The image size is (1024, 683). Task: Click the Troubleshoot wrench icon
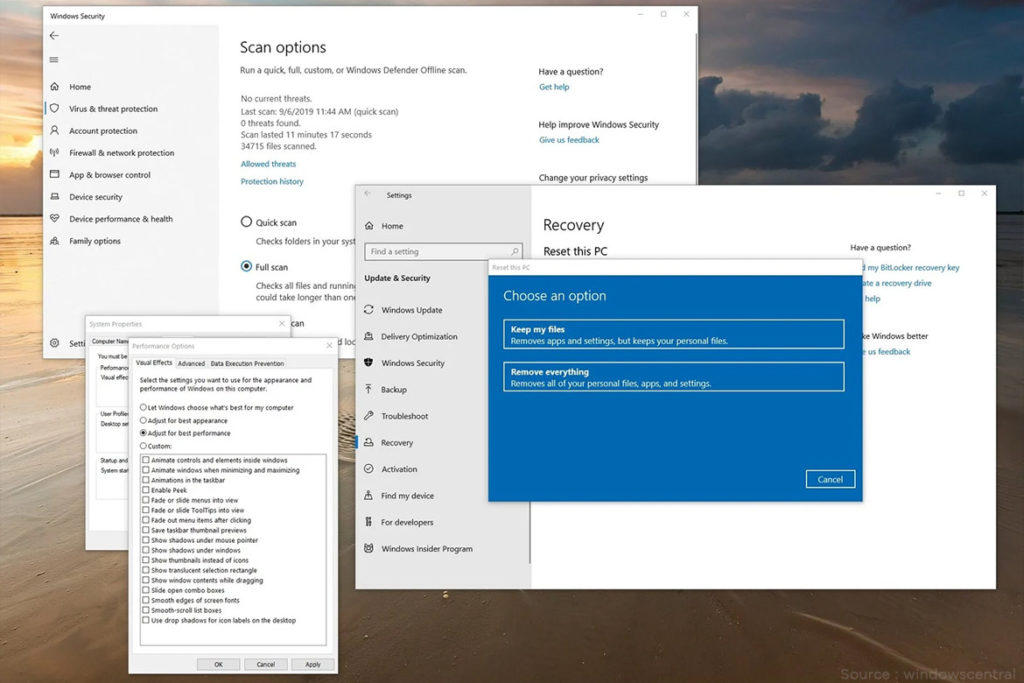tap(369, 415)
